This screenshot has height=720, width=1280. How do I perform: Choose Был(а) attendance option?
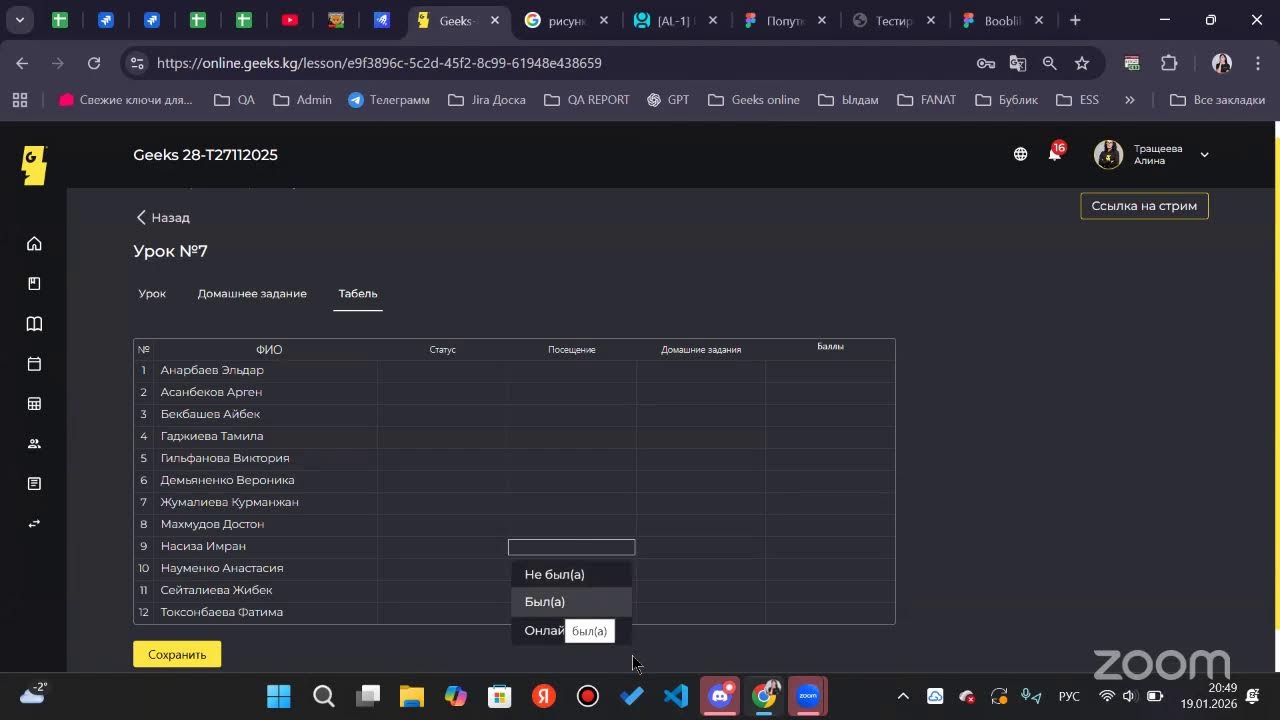pos(571,602)
